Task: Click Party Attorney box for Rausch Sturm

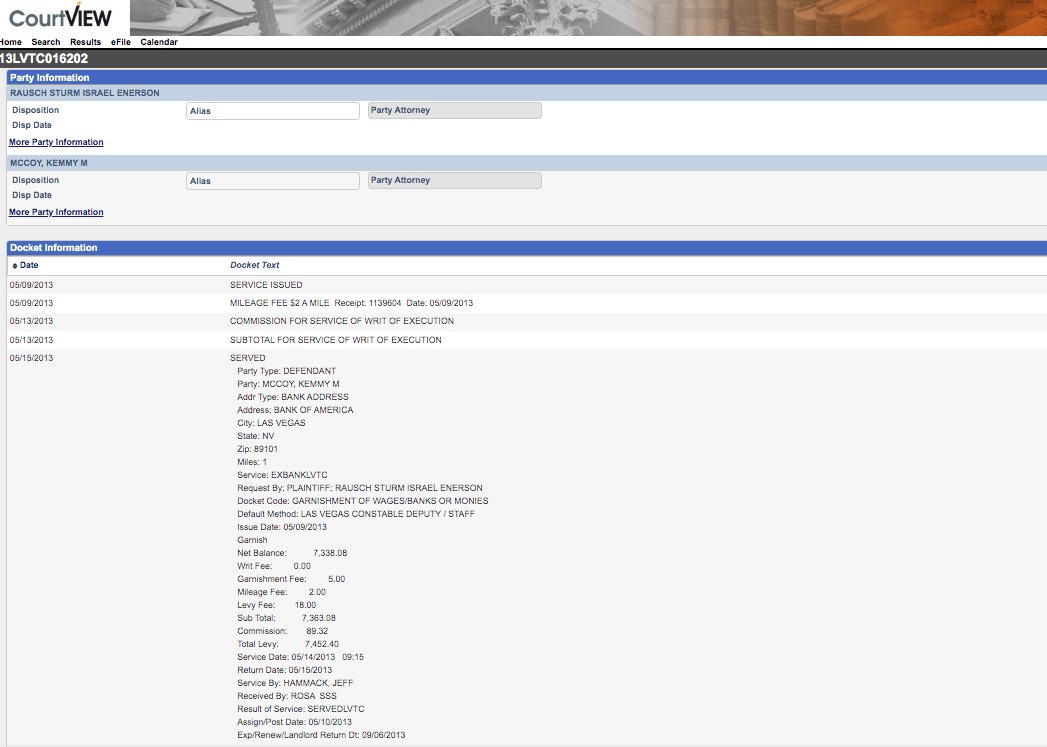Action: point(455,111)
